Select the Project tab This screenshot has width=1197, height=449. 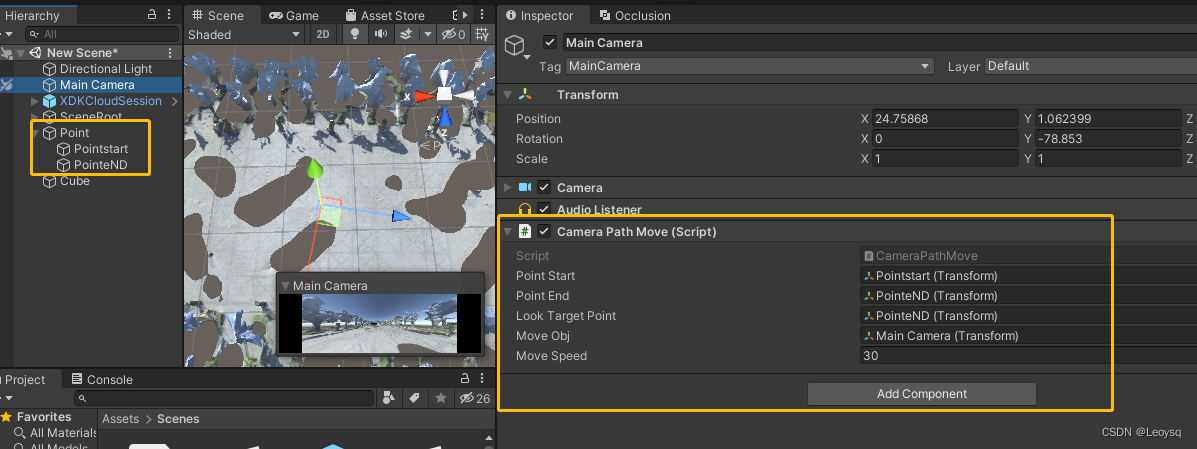[25, 380]
